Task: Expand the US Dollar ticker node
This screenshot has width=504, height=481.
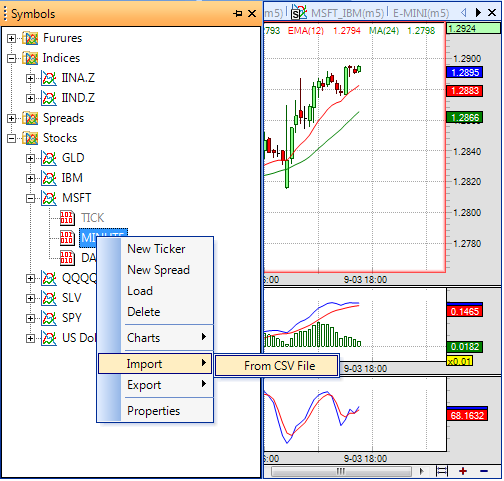Action: [30, 338]
